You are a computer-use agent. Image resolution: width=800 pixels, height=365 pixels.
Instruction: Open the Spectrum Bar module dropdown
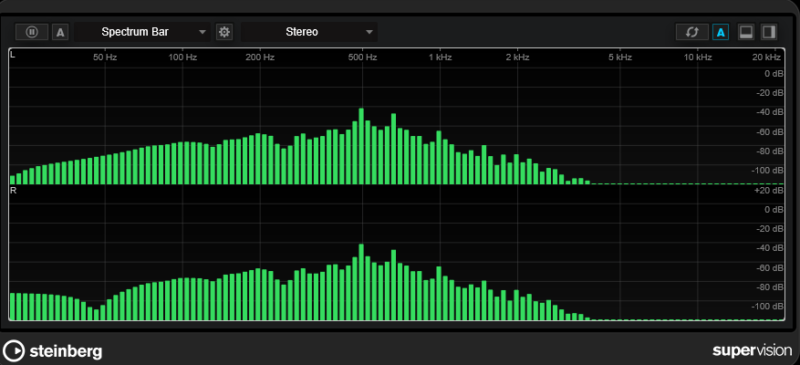142,32
